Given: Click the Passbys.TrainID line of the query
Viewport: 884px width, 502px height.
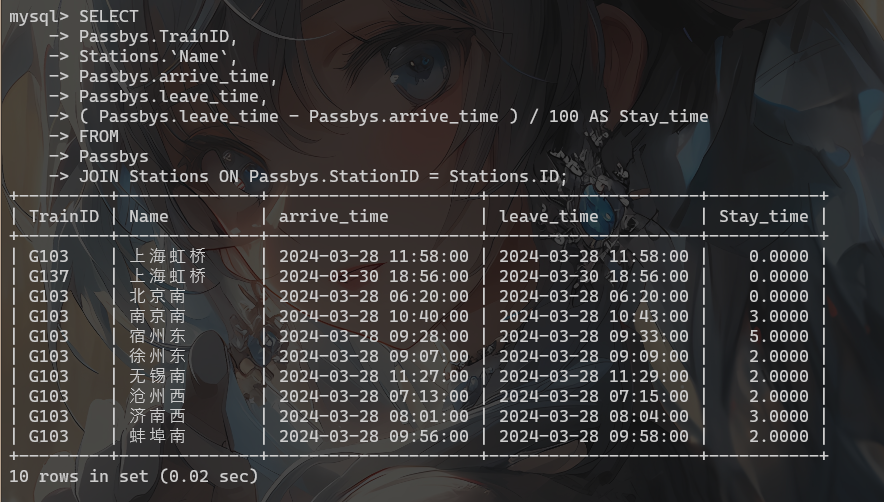Looking at the screenshot, I should (x=158, y=36).
